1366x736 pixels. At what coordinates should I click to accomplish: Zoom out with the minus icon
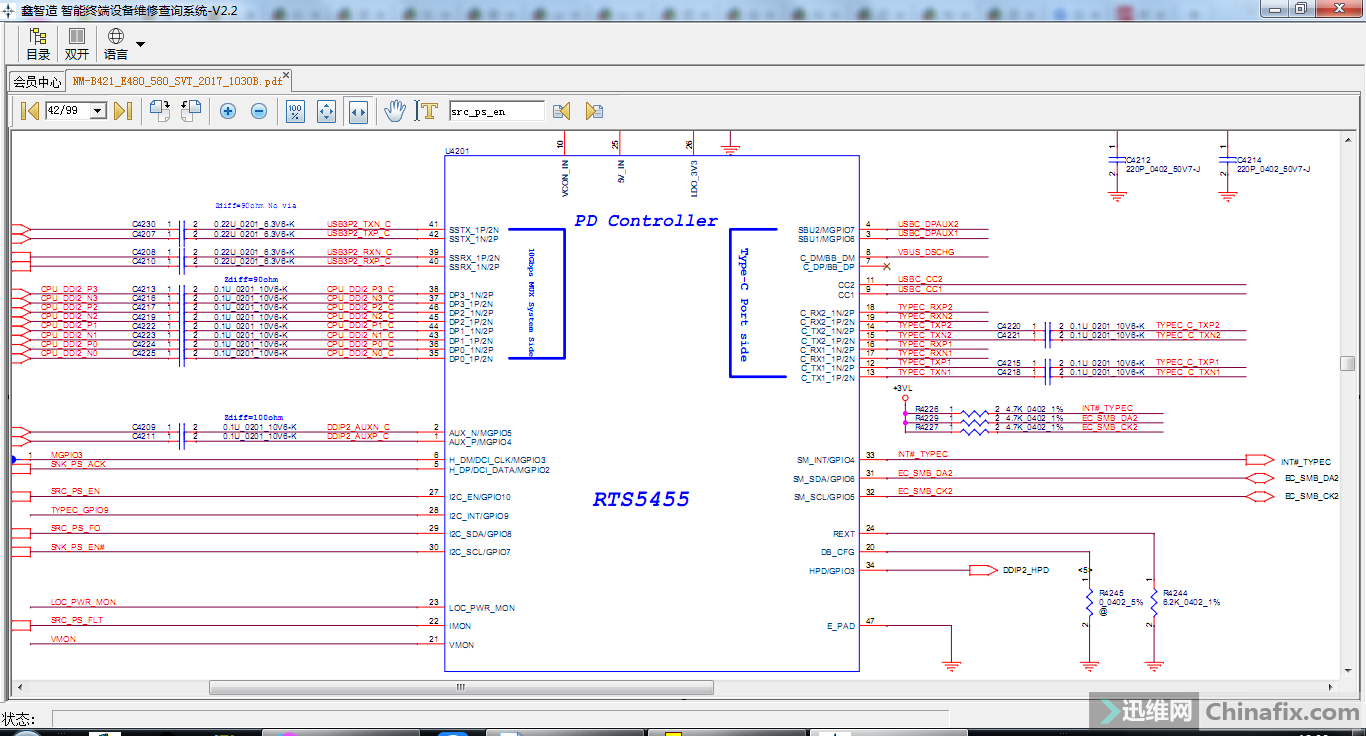[259, 111]
